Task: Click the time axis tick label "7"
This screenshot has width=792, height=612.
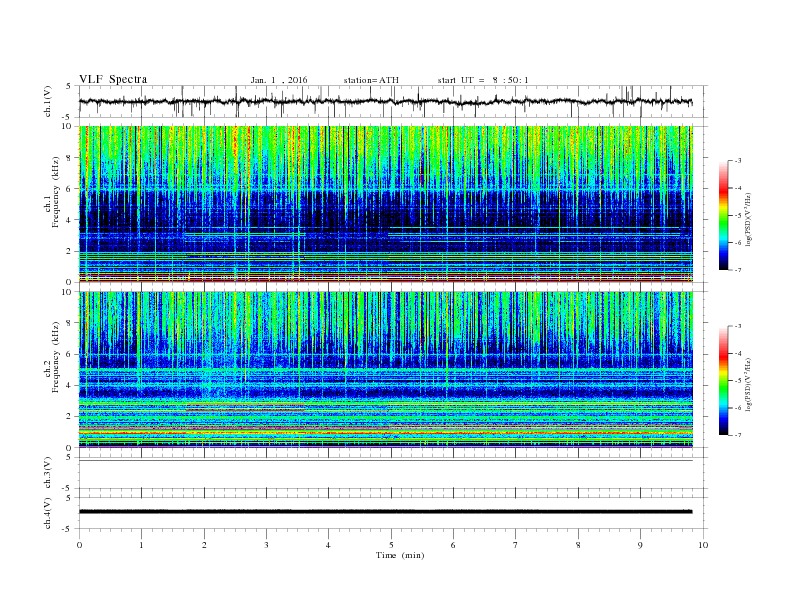Action: click(x=515, y=545)
